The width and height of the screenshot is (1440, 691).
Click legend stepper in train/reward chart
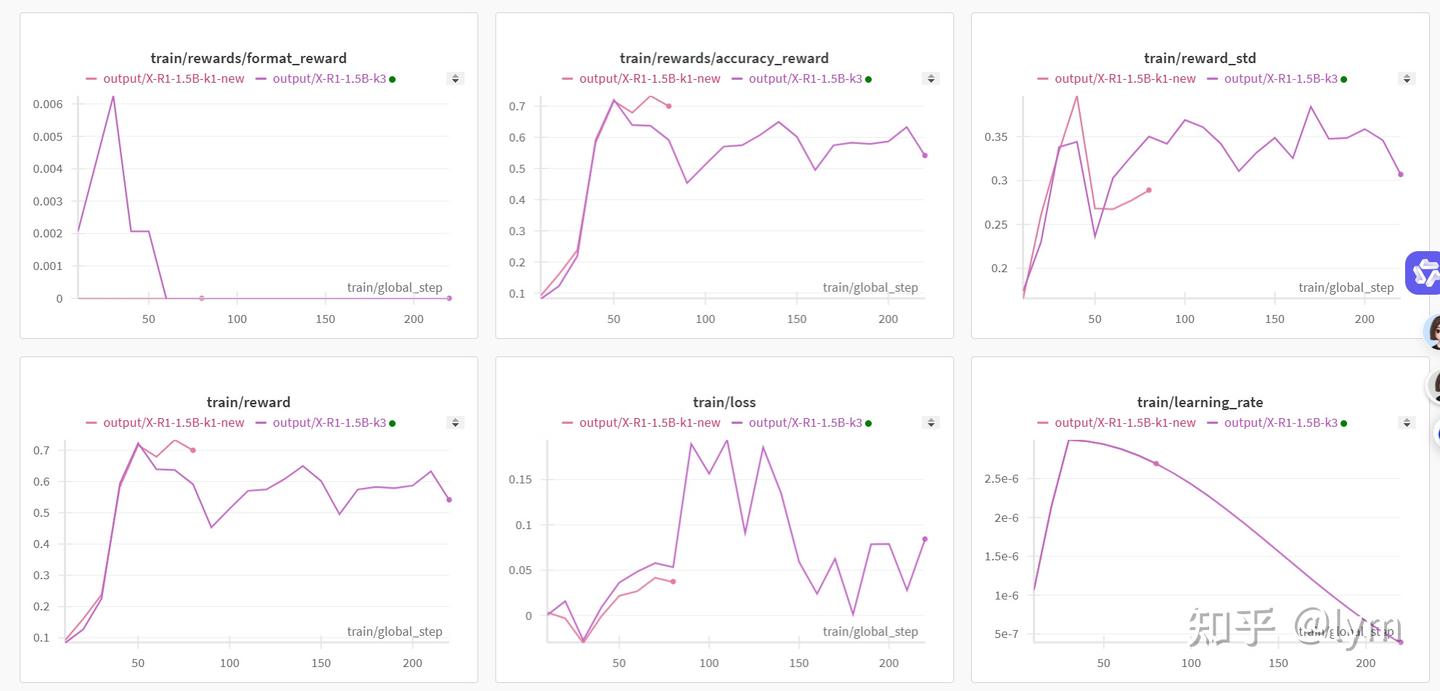455,423
